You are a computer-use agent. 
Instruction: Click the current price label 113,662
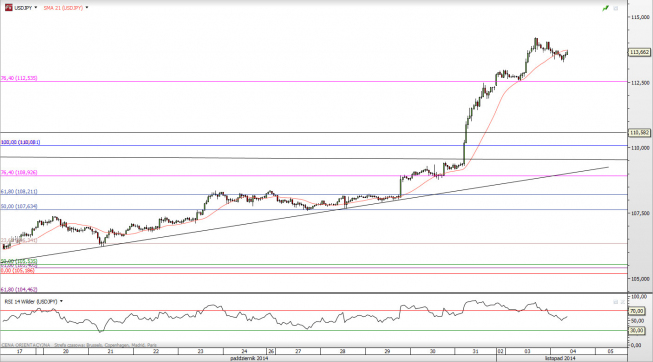639,52
